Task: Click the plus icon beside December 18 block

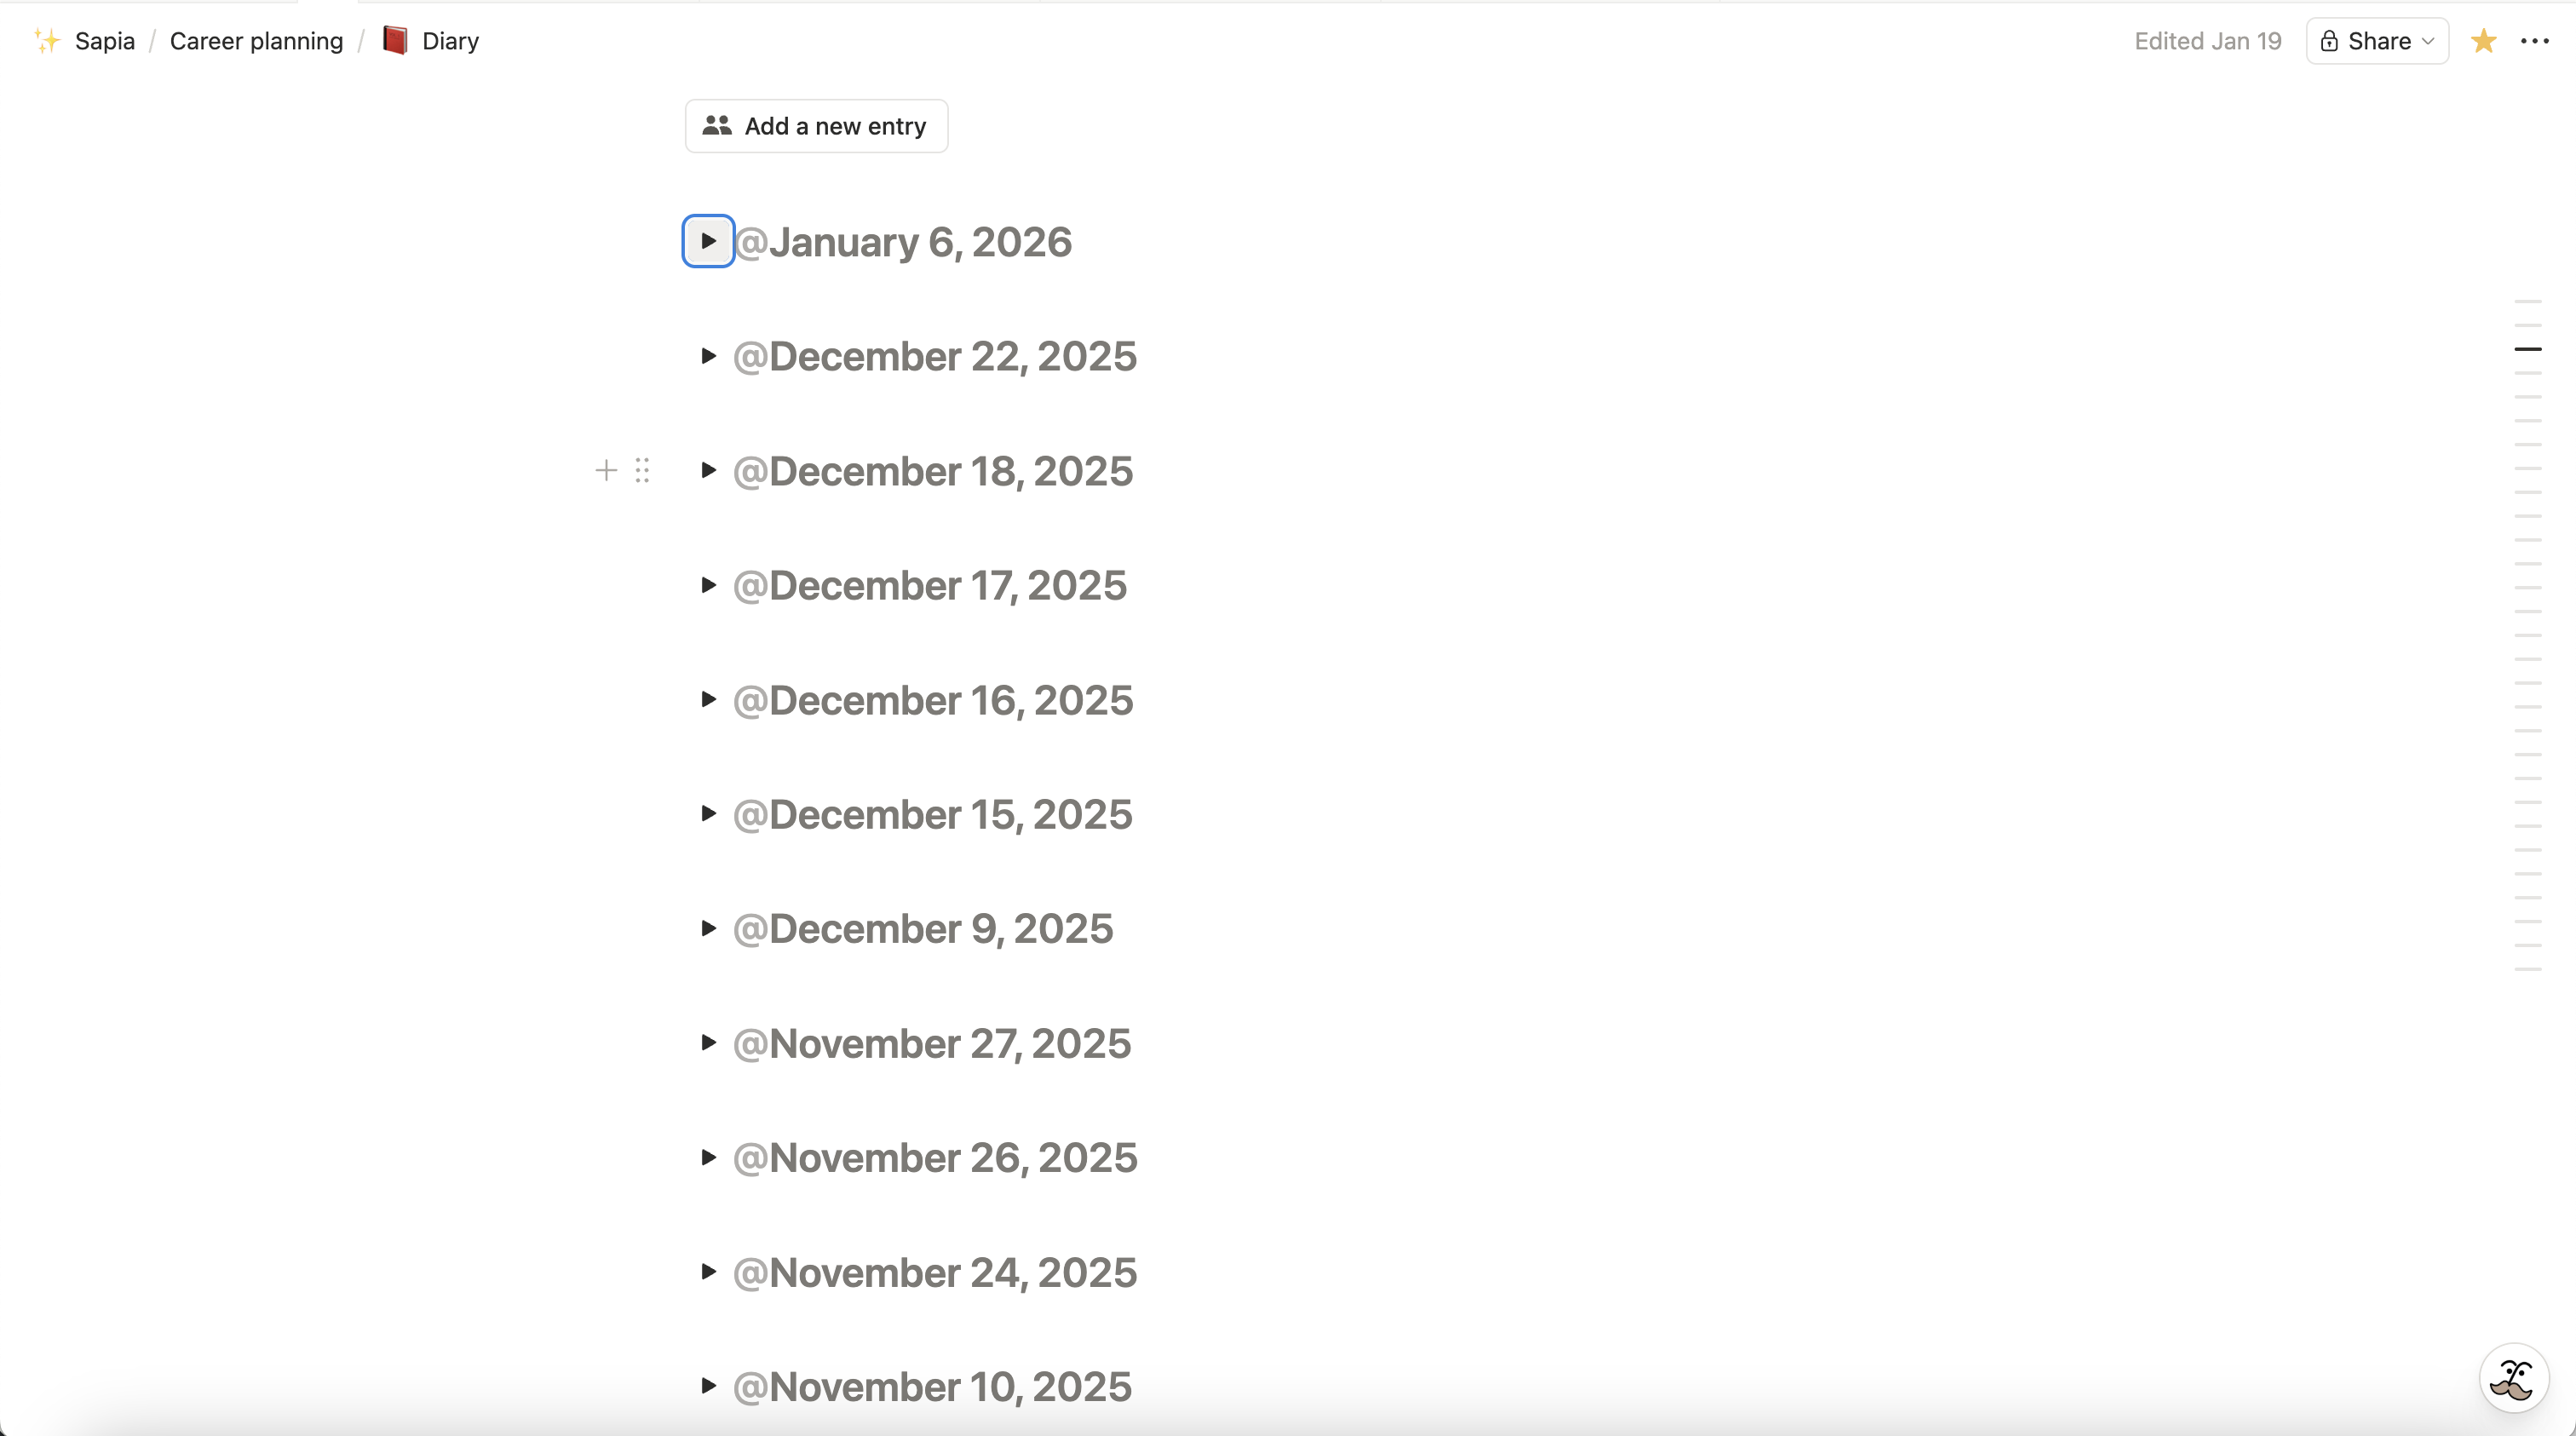Action: click(606, 471)
